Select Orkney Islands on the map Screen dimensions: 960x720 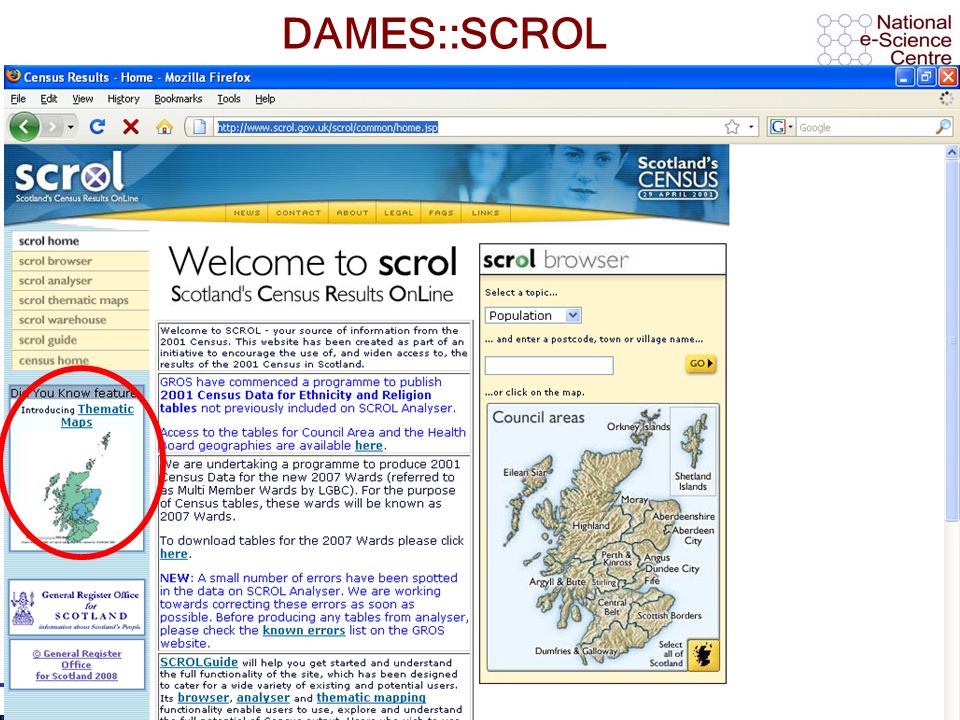(638, 426)
